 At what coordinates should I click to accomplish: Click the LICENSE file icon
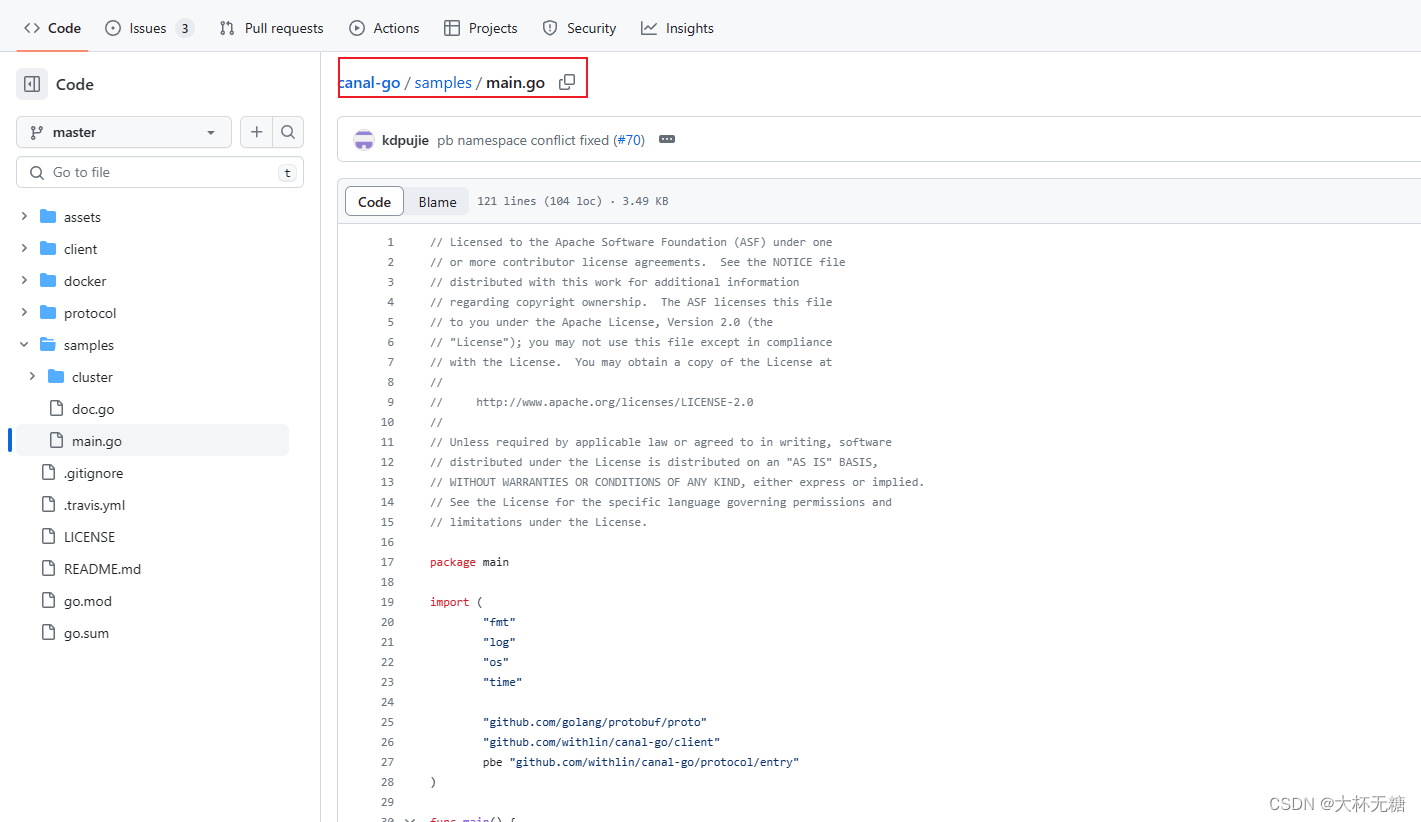[47, 536]
